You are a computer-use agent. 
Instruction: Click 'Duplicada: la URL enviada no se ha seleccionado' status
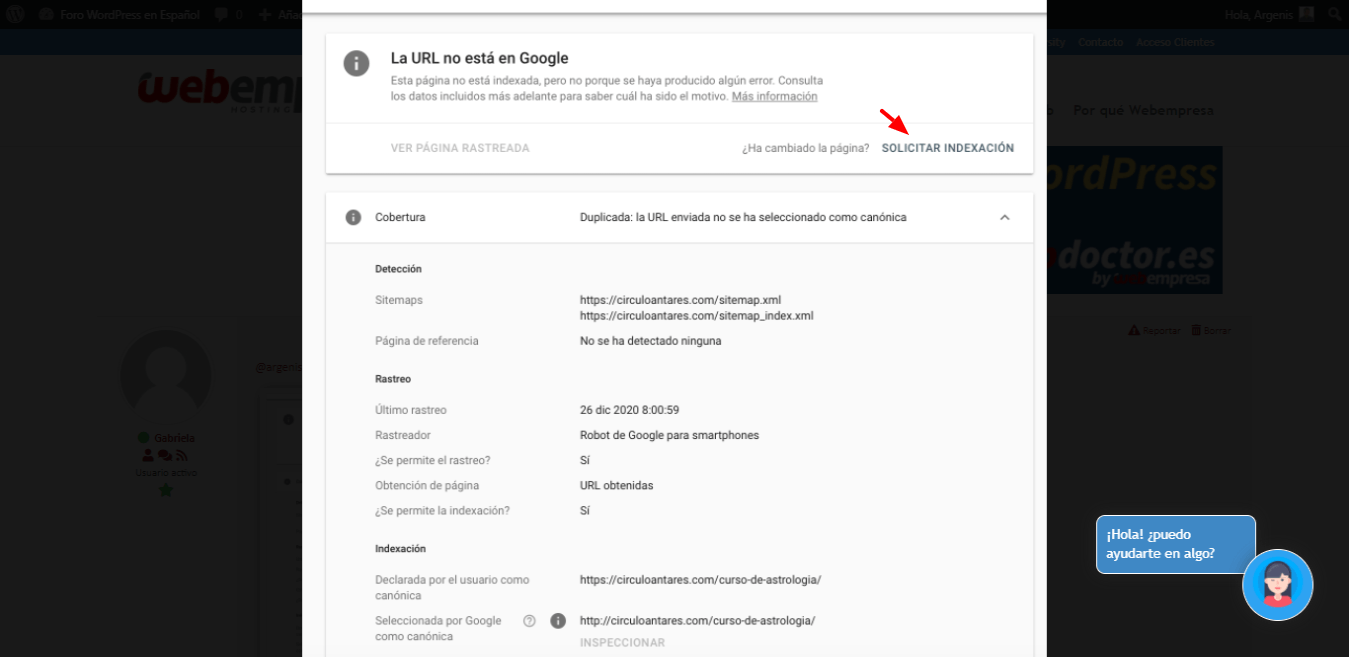743,217
